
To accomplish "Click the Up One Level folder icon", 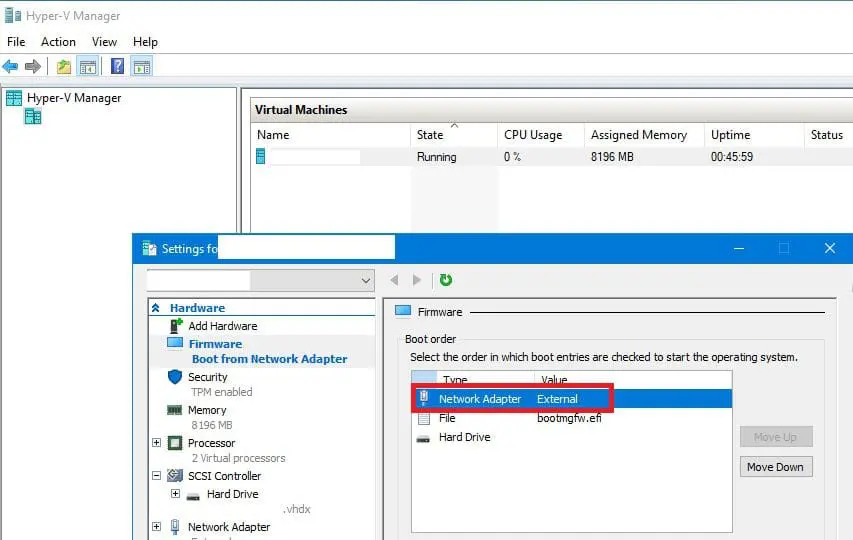I will (x=64, y=67).
